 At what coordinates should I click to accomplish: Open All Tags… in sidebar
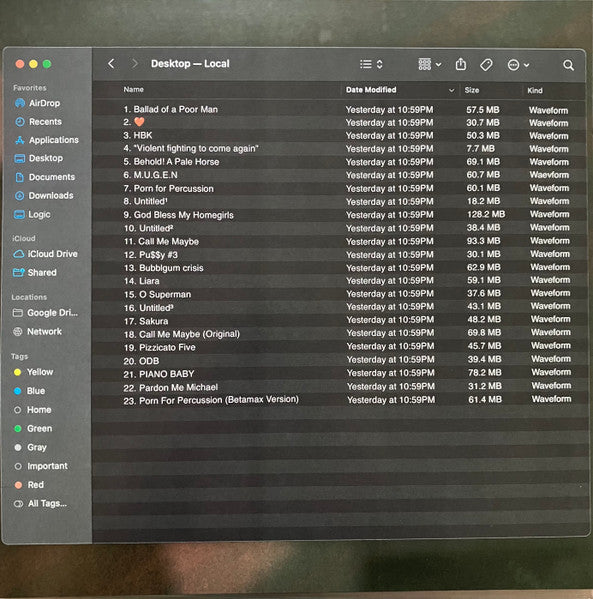40,503
